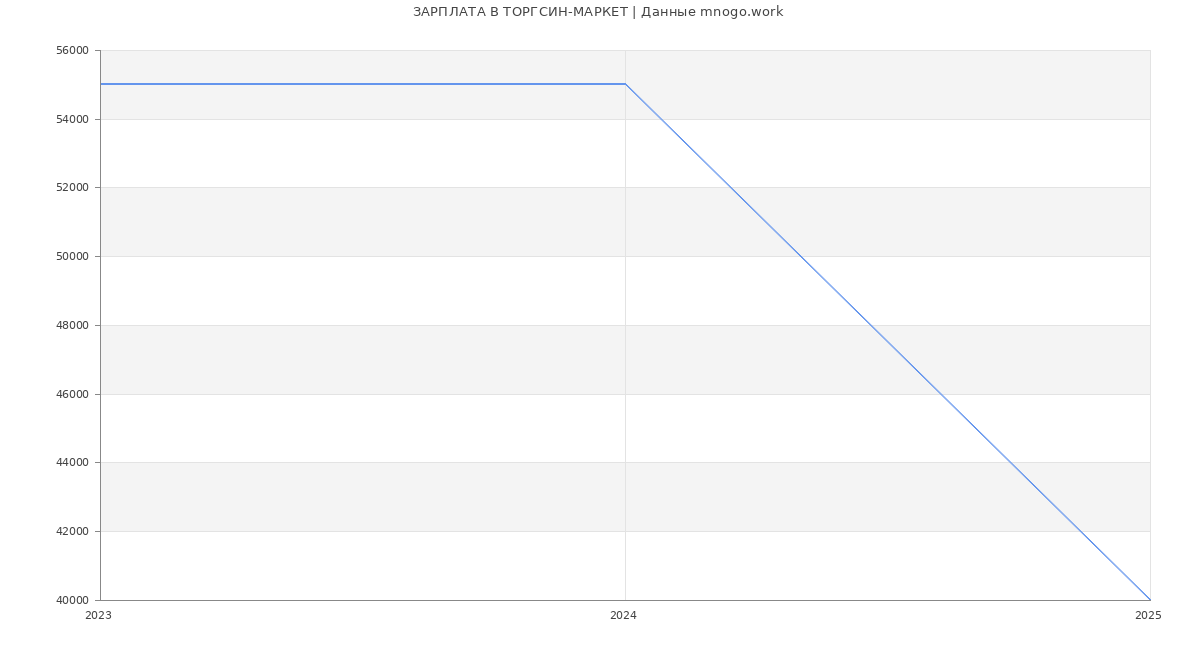The width and height of the screenshot is (1200, 650).
Task: Select the 2024 data point where line bends
Action: [625, 84]
